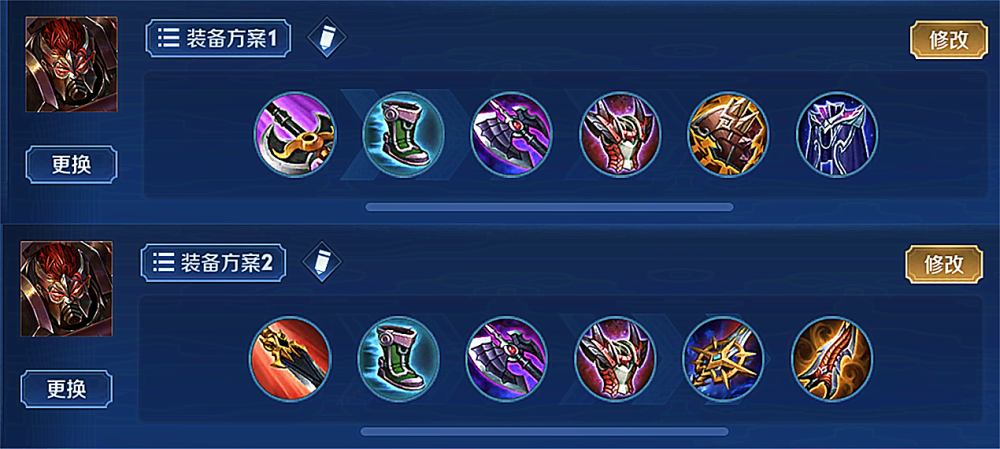Select the black axe item in build 1
This screenshot has width=1000, height=449.
(295, 135)
